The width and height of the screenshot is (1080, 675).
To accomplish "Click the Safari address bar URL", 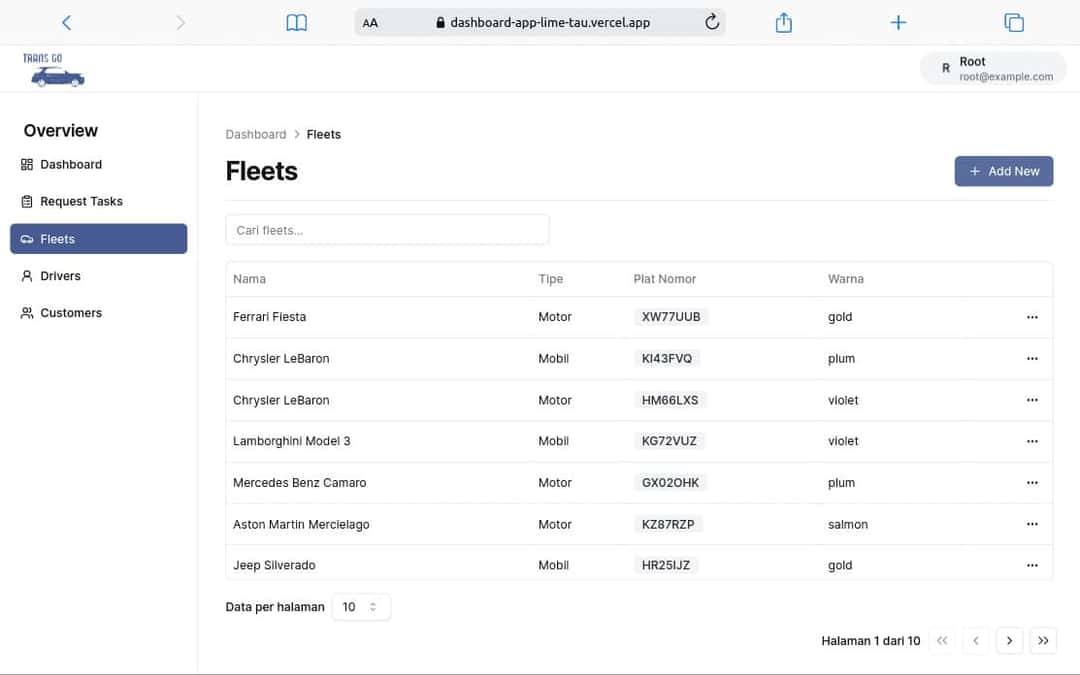I will click(550, 23).
